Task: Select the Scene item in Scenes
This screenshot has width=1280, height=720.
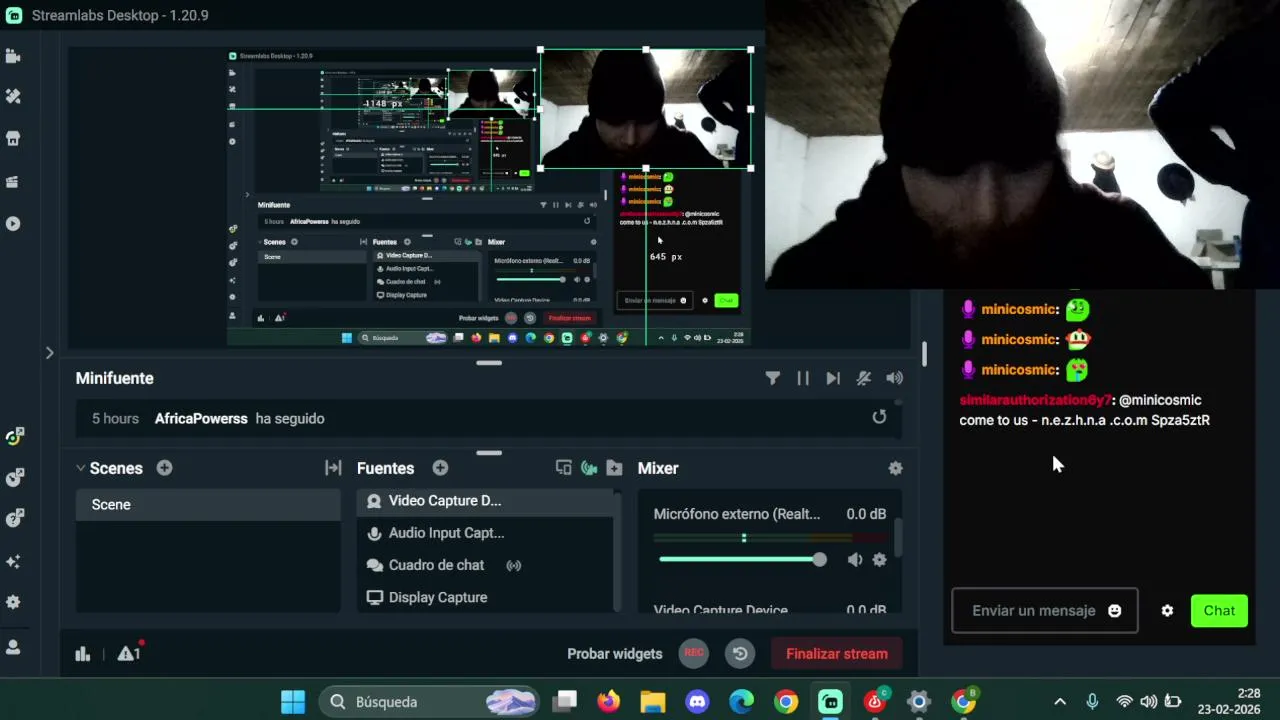Action: tap(208, 505)
